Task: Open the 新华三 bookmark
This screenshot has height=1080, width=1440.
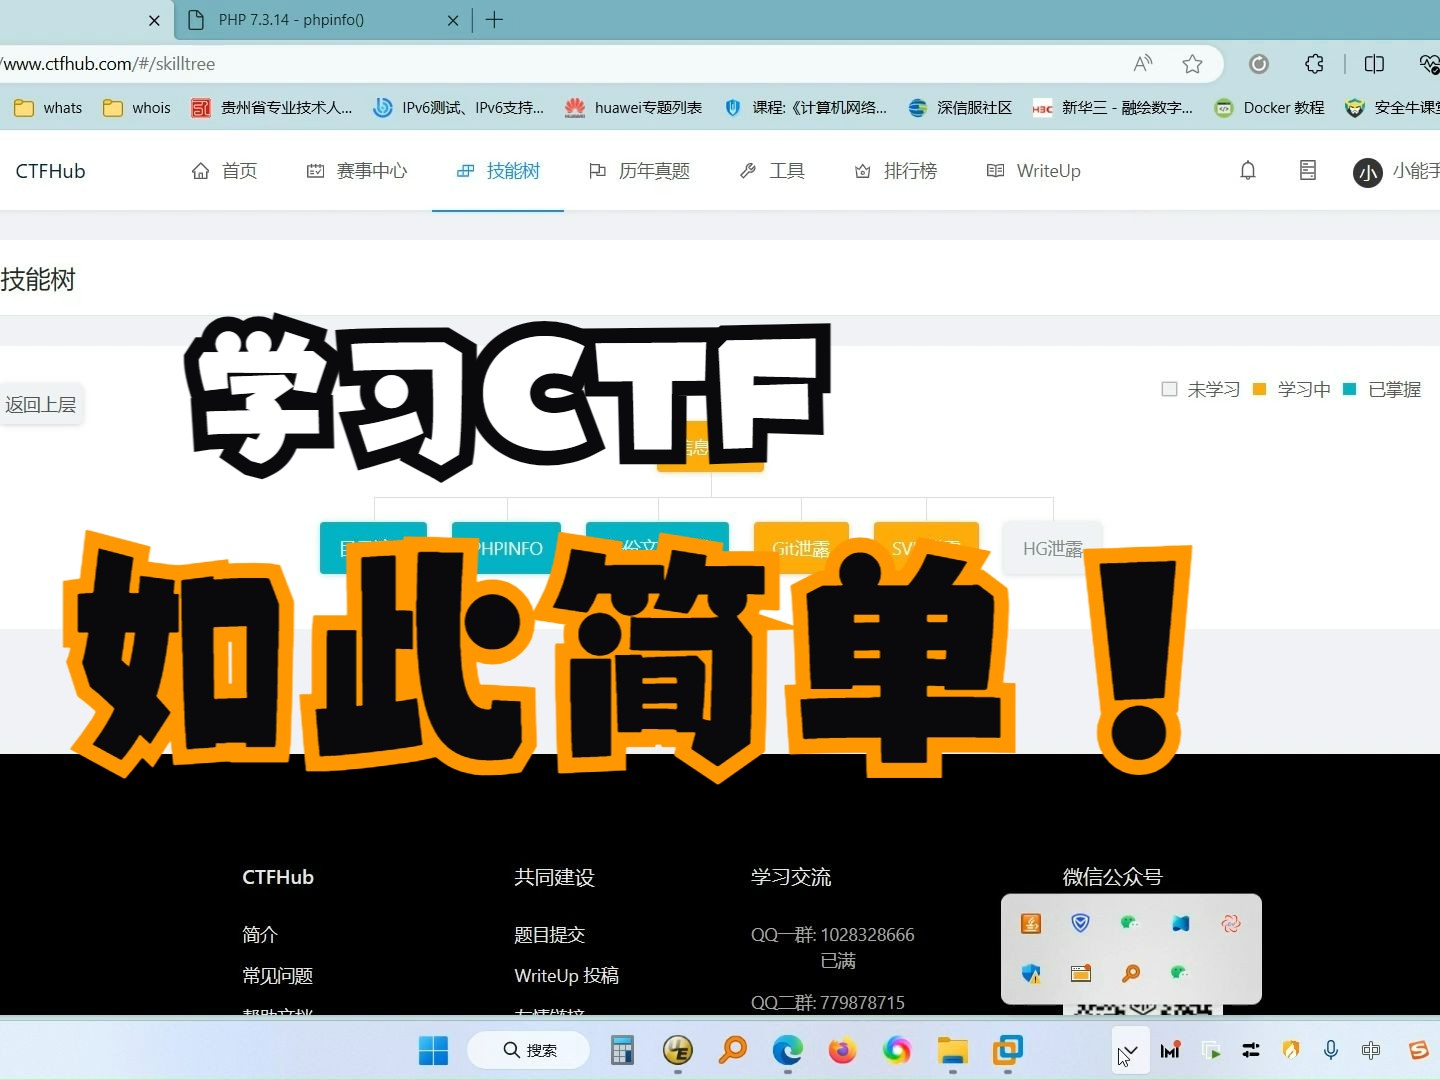Action: pos(1112,108)
